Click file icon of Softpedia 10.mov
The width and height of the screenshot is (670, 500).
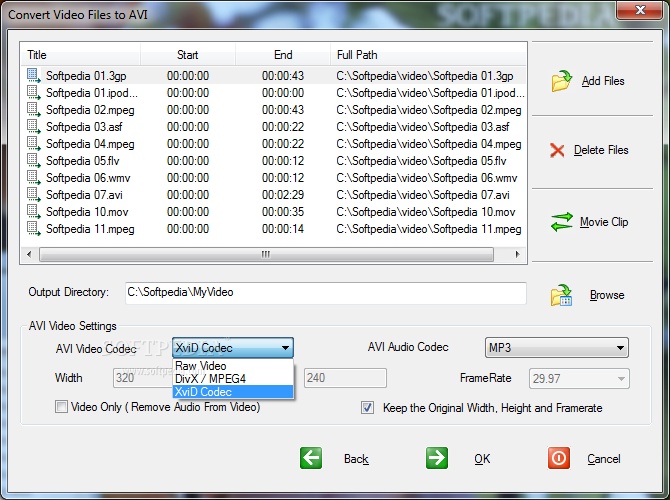tap(34, 212)
